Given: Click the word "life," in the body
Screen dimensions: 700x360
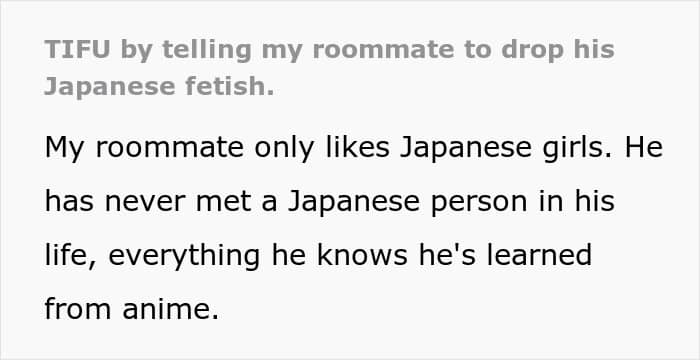Looking at the screenshot, I should click(x=71, y=255).
